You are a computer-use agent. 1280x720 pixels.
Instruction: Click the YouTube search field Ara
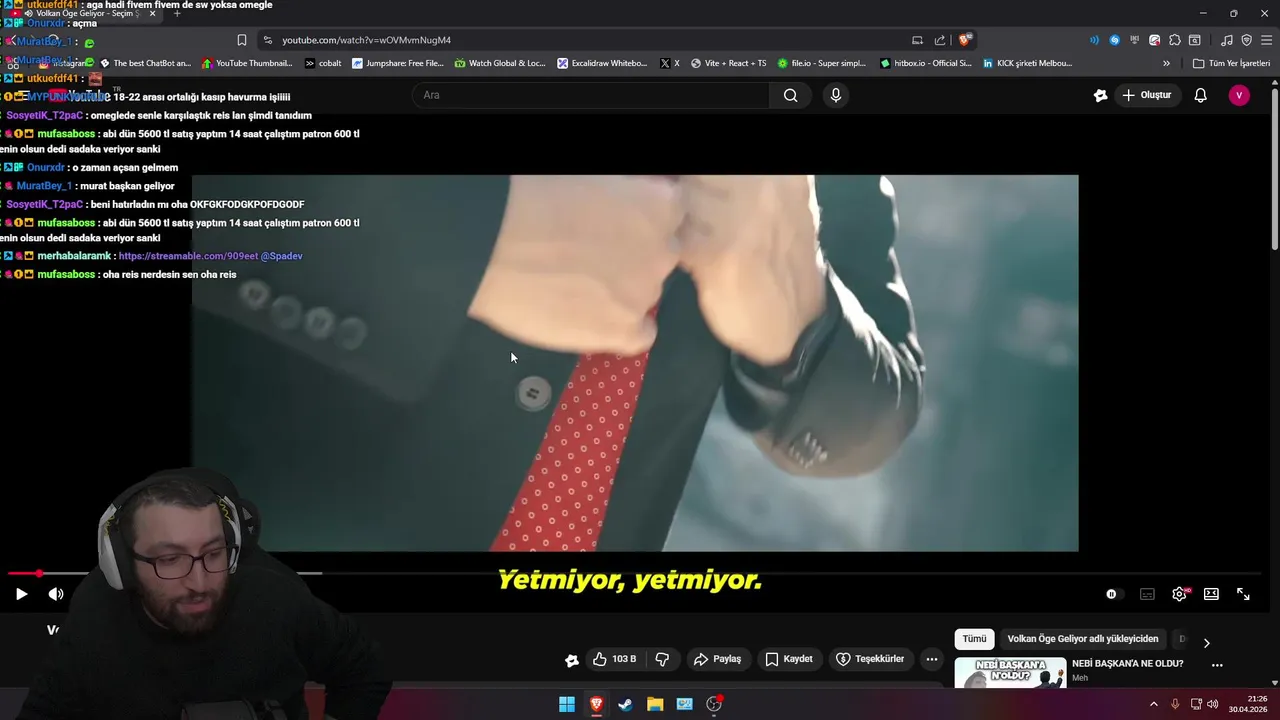click(x=590, y=95)
